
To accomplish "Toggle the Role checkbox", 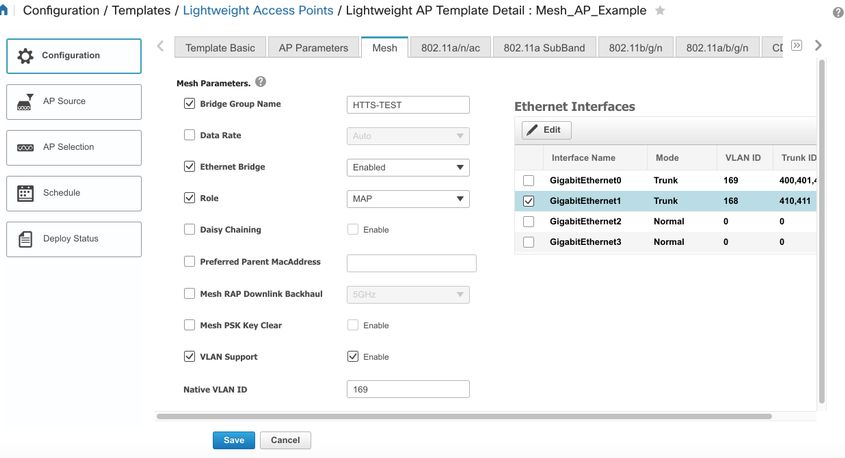I will point(189,198).
